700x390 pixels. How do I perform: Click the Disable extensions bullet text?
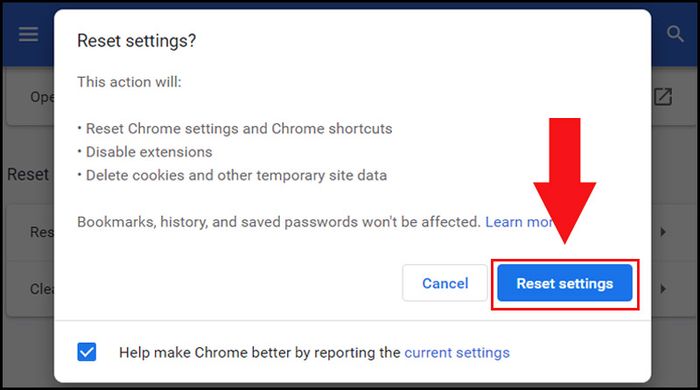tap(149, 152)
